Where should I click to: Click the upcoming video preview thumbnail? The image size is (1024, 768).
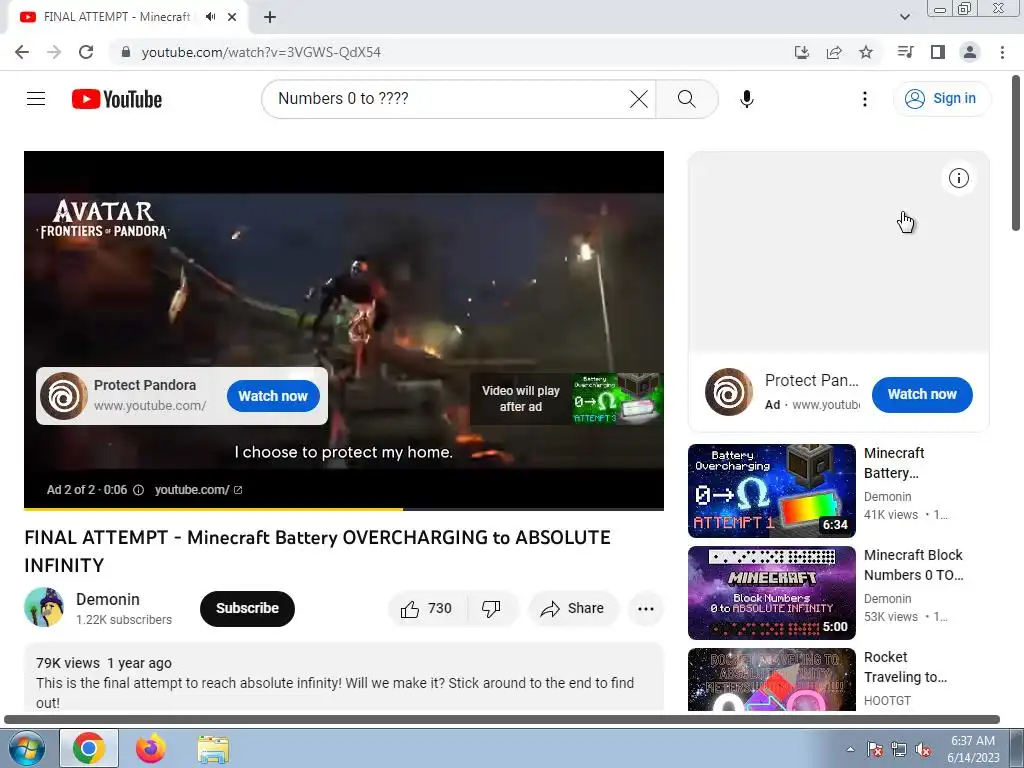tap(616, 398)
